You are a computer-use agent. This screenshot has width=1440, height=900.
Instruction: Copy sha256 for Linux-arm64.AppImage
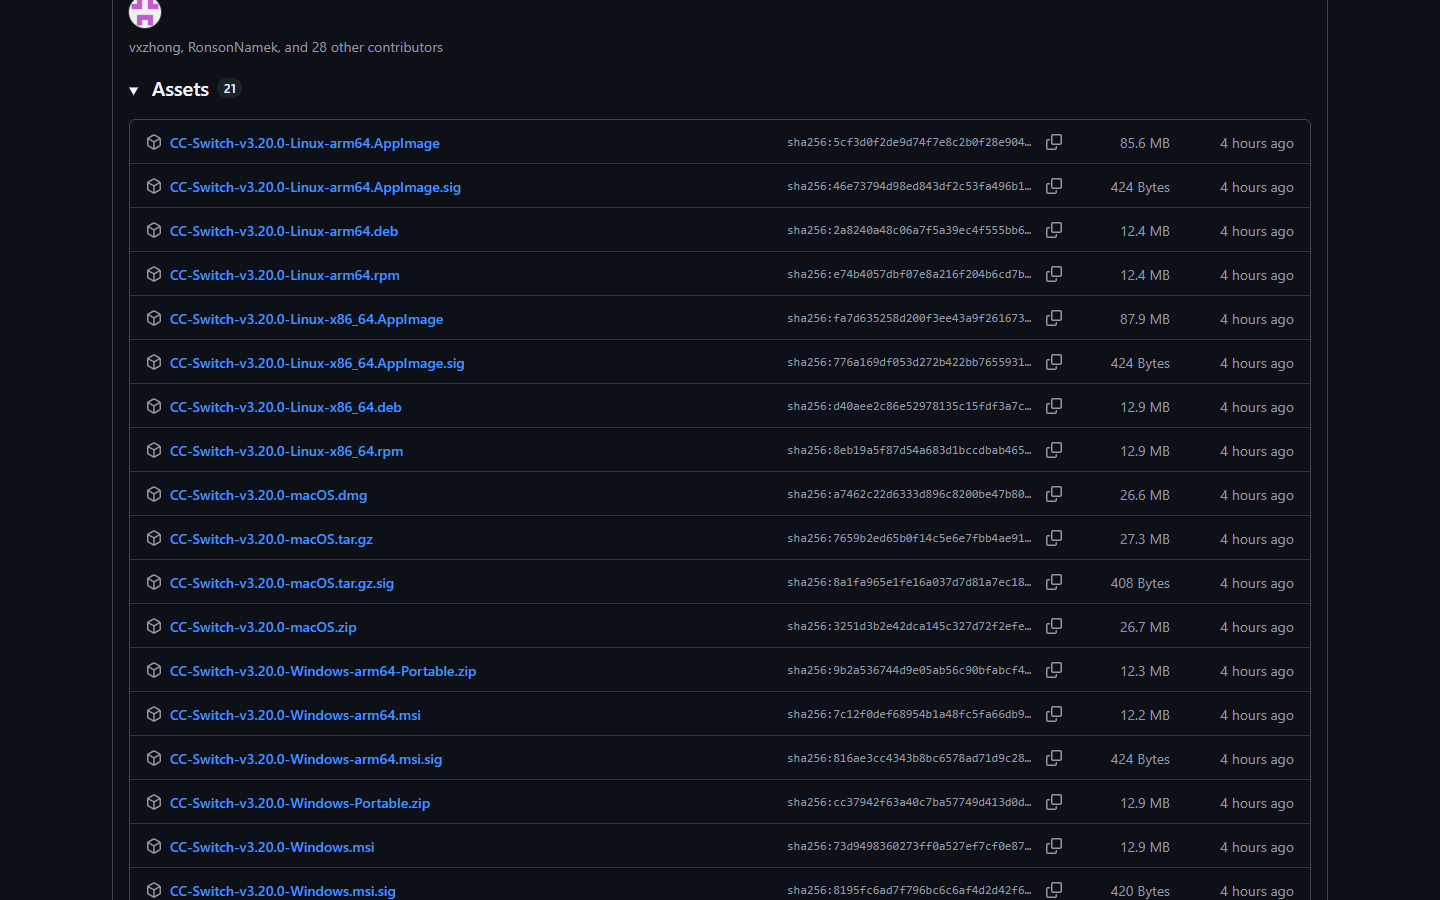[1054, 142]
